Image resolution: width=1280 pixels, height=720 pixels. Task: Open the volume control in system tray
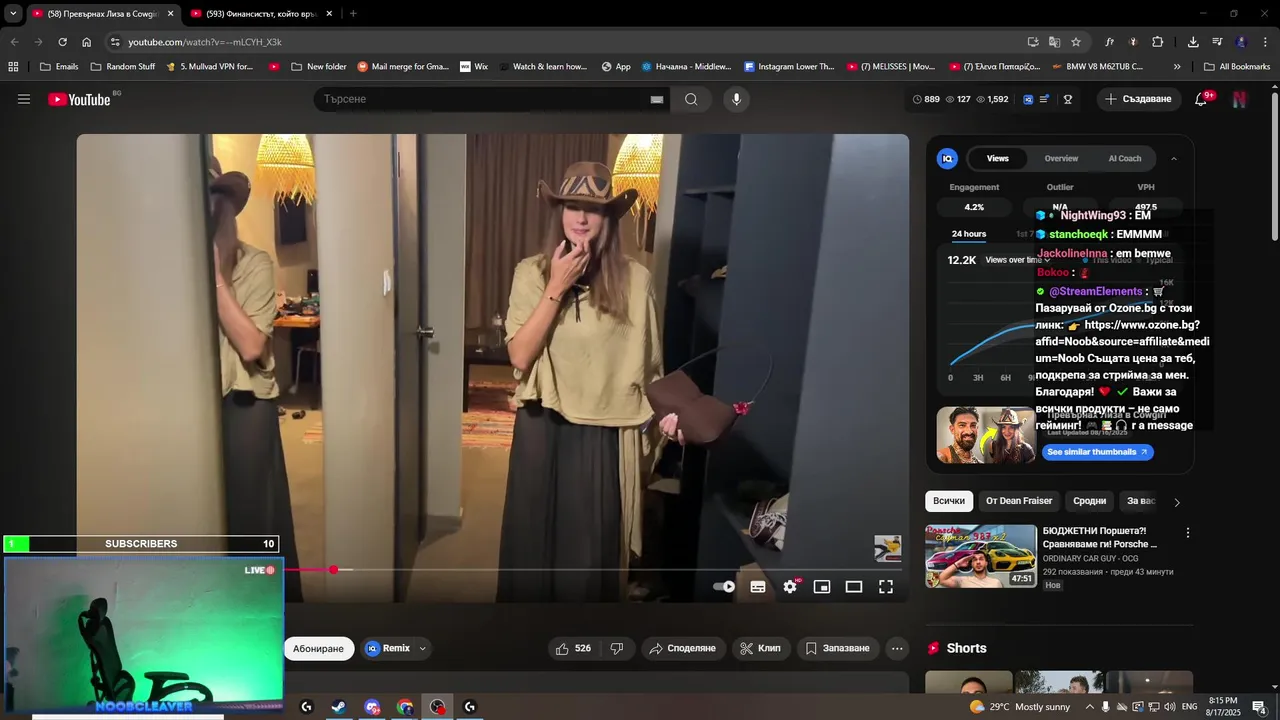(1169, 707)
